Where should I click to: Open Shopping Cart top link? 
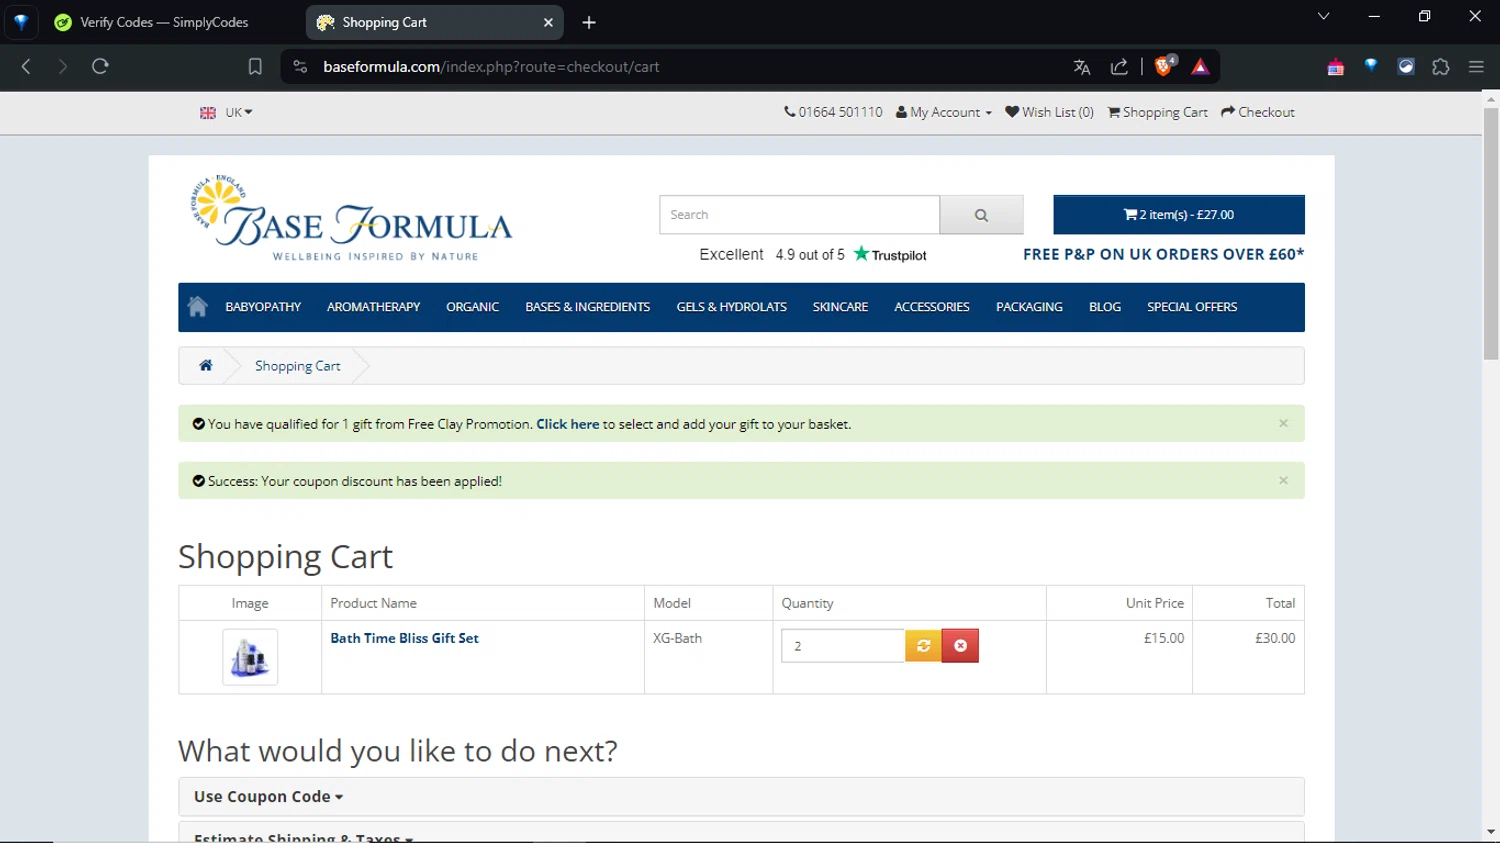pos(1157,112)
